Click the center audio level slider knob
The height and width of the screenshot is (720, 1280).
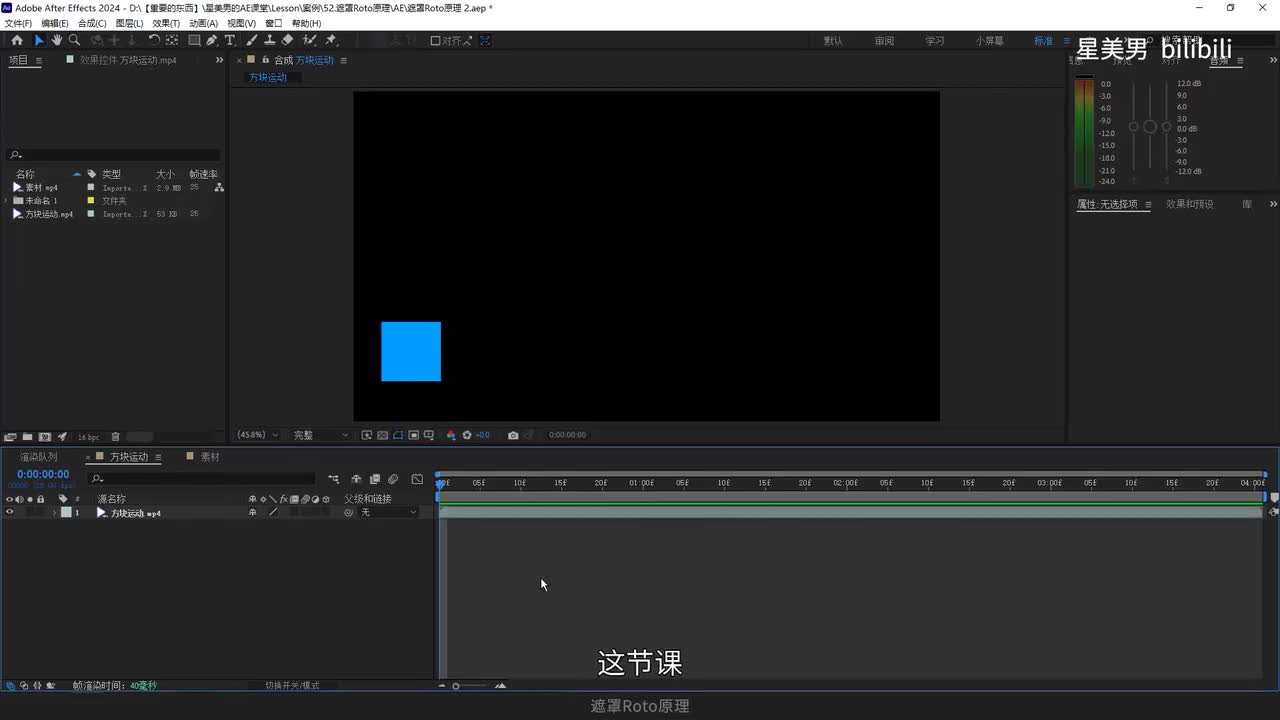(1150, 127)
